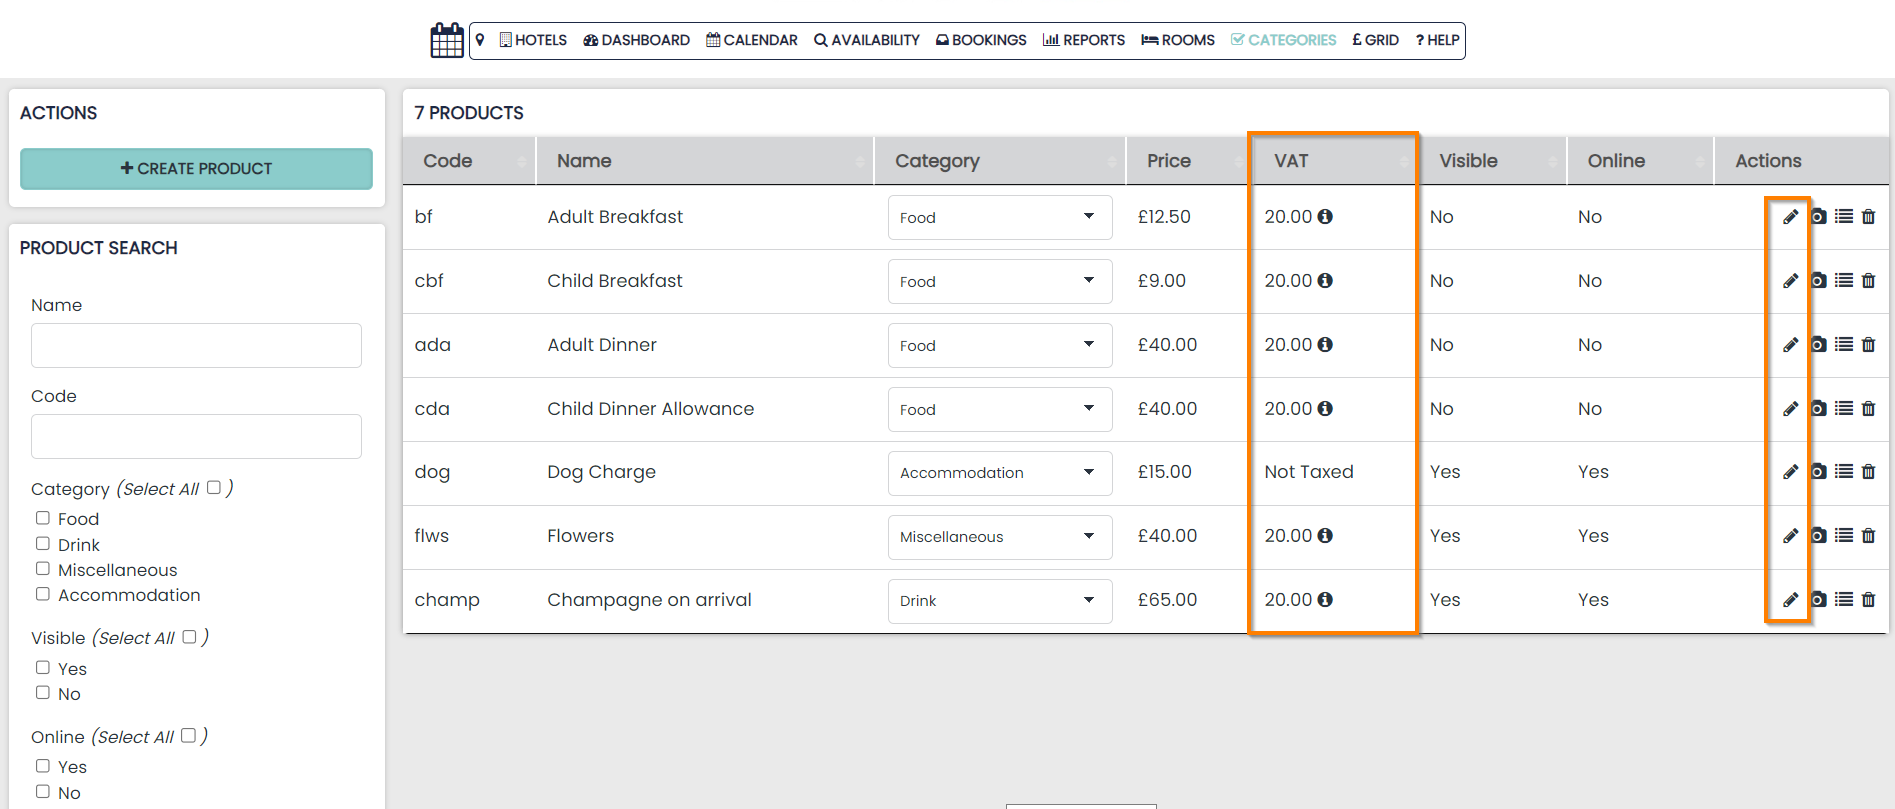This screenshot has width=1895, height=809.
Task: Tick the Food category checkbox
Action: [x=43, y=518]
